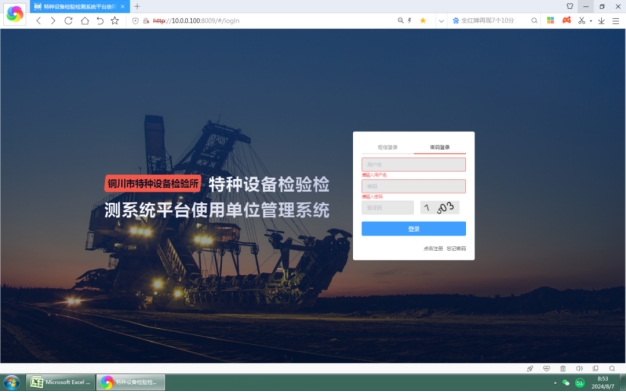
Task: Open the red game controller icon
Action: [567, 20]
